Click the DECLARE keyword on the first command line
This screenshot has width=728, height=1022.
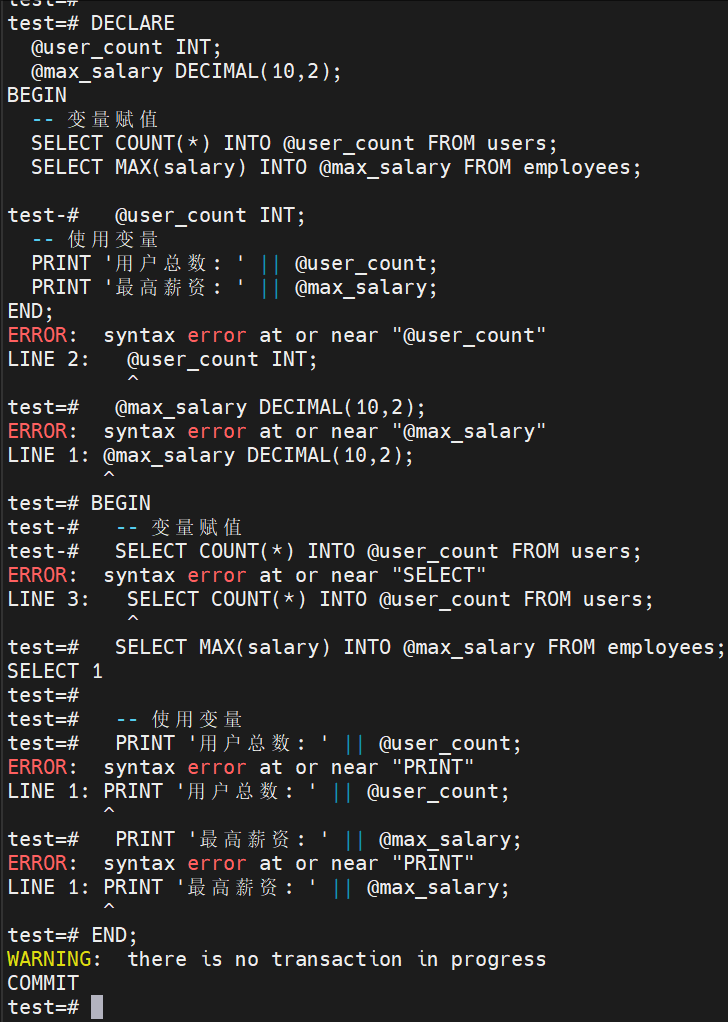coord(132,23)
